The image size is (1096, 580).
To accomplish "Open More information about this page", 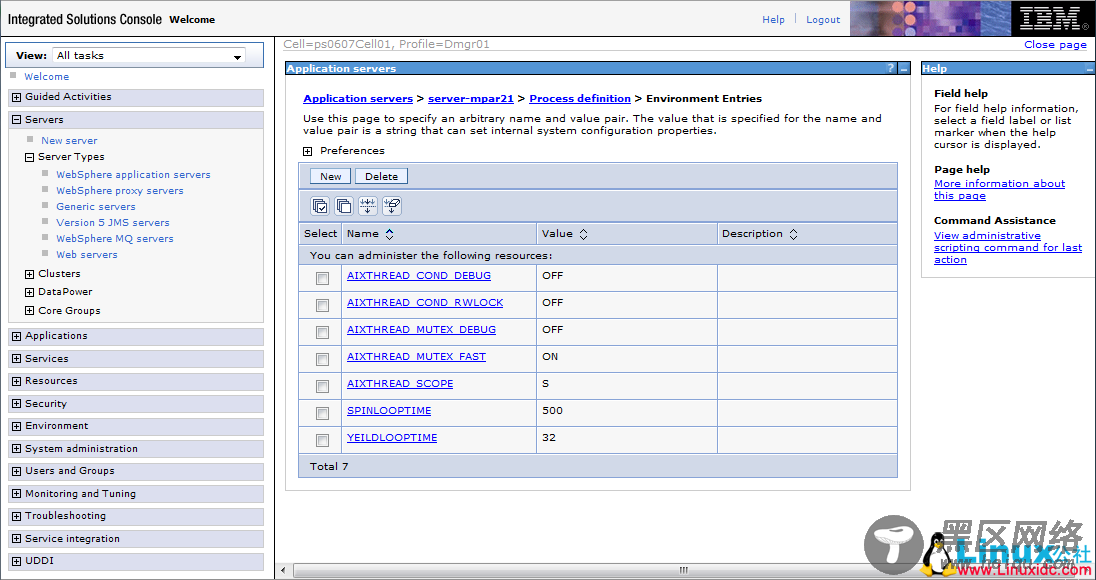I will tap(1000, 190).
